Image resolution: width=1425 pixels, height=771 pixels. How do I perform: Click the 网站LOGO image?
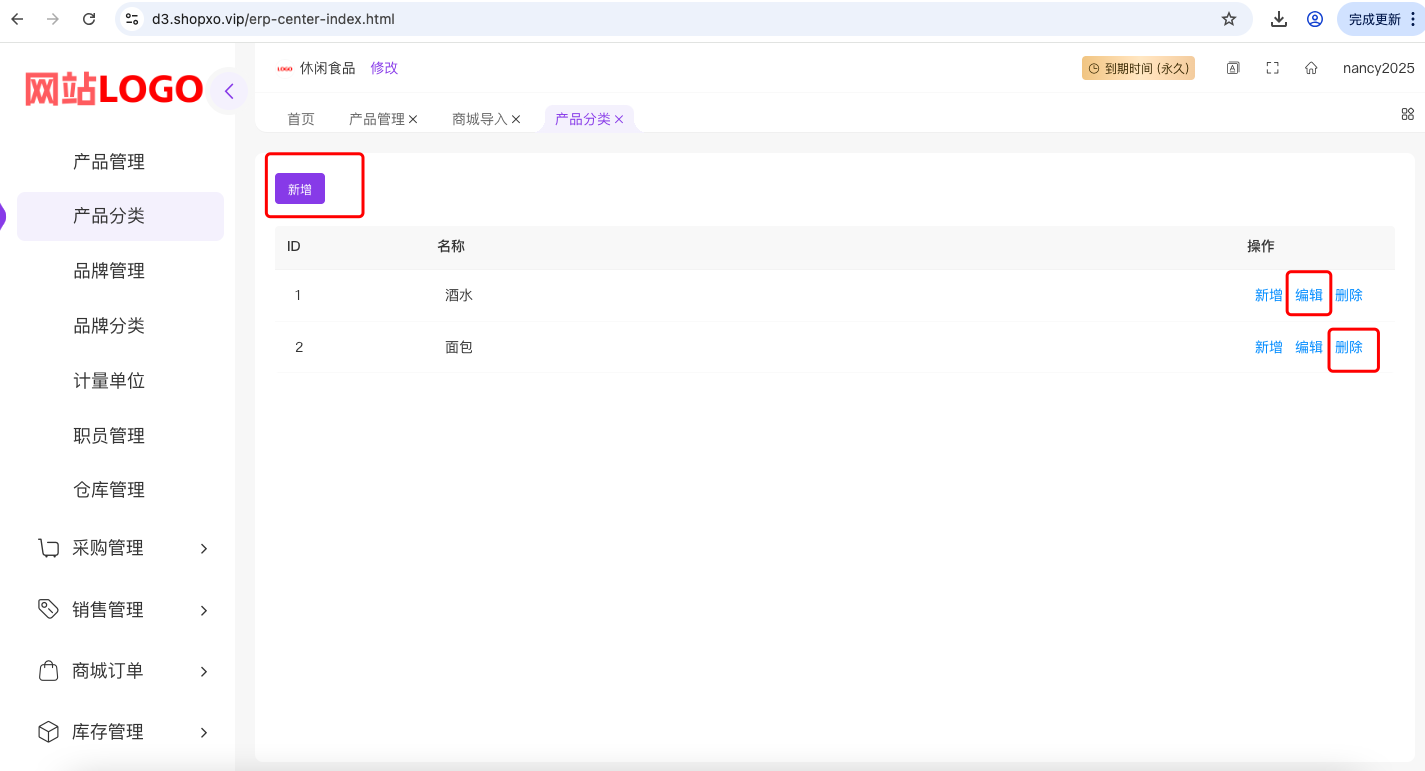(114, 90)
